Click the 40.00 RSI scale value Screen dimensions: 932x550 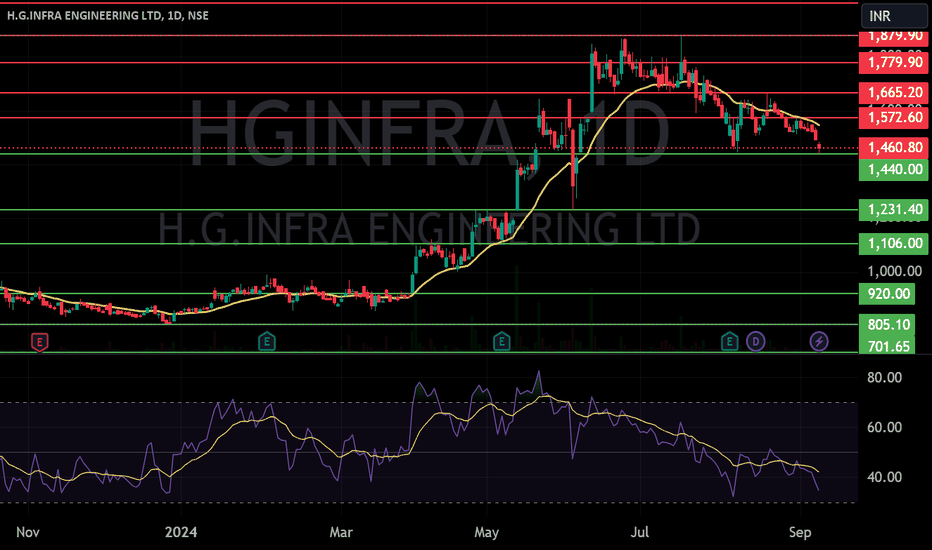[x=884, y=477]
